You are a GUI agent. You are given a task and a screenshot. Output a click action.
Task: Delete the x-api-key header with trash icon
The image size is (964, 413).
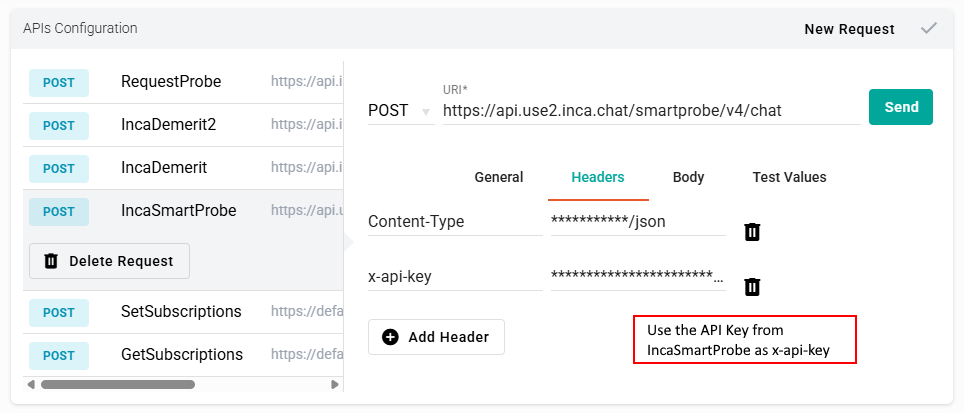click(x=753, y=287)
